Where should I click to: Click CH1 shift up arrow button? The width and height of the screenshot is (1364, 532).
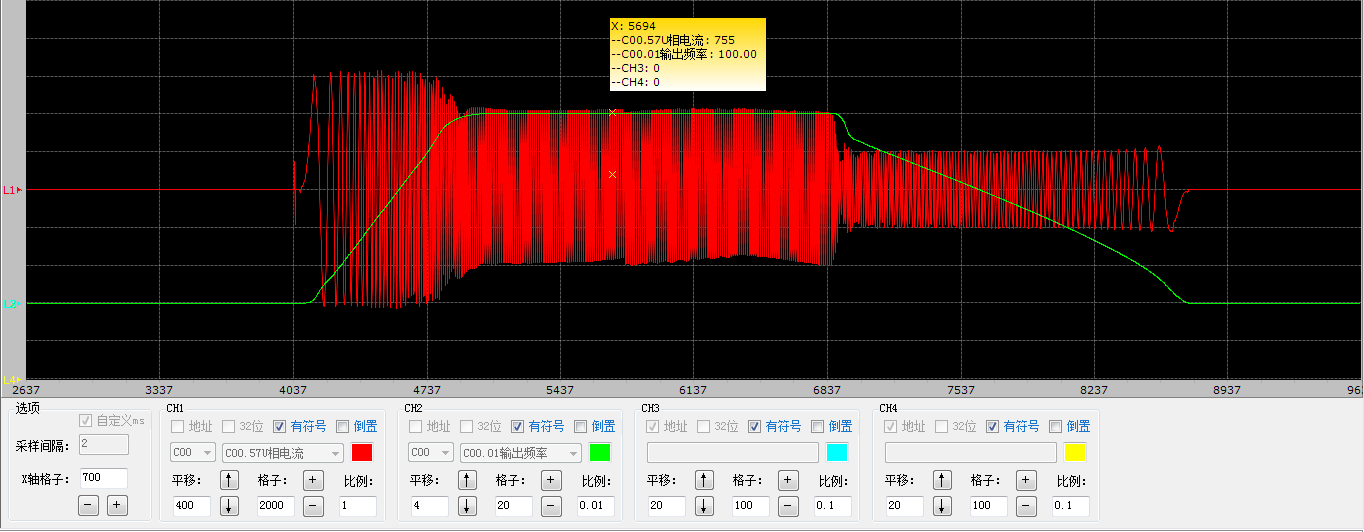(x=229, y=481)
